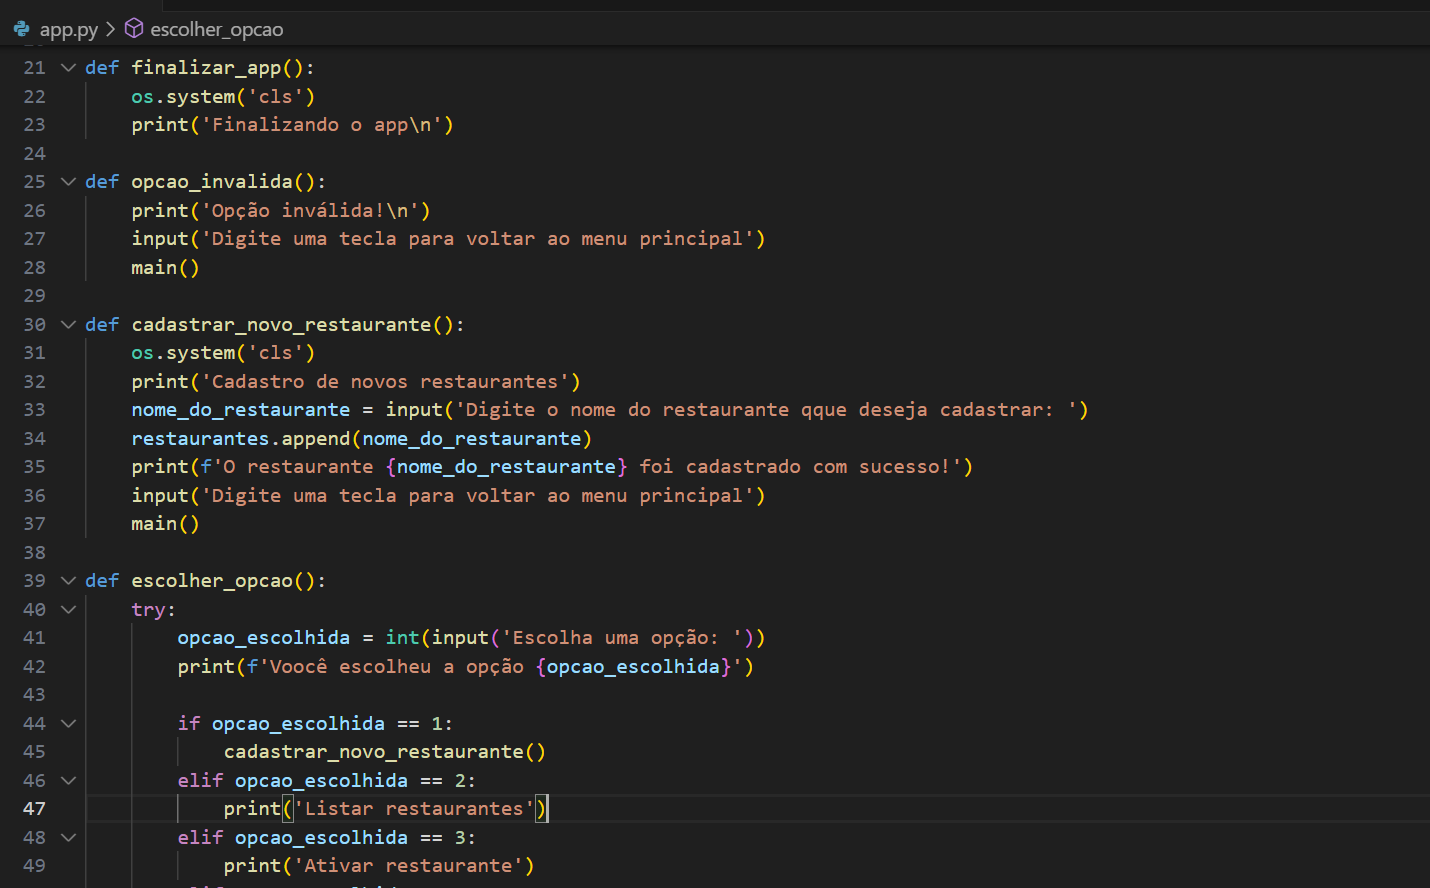Viewport: 1430px width, 888px height.
Task: Click the app.py breadcrumb item
Action: 68,29
